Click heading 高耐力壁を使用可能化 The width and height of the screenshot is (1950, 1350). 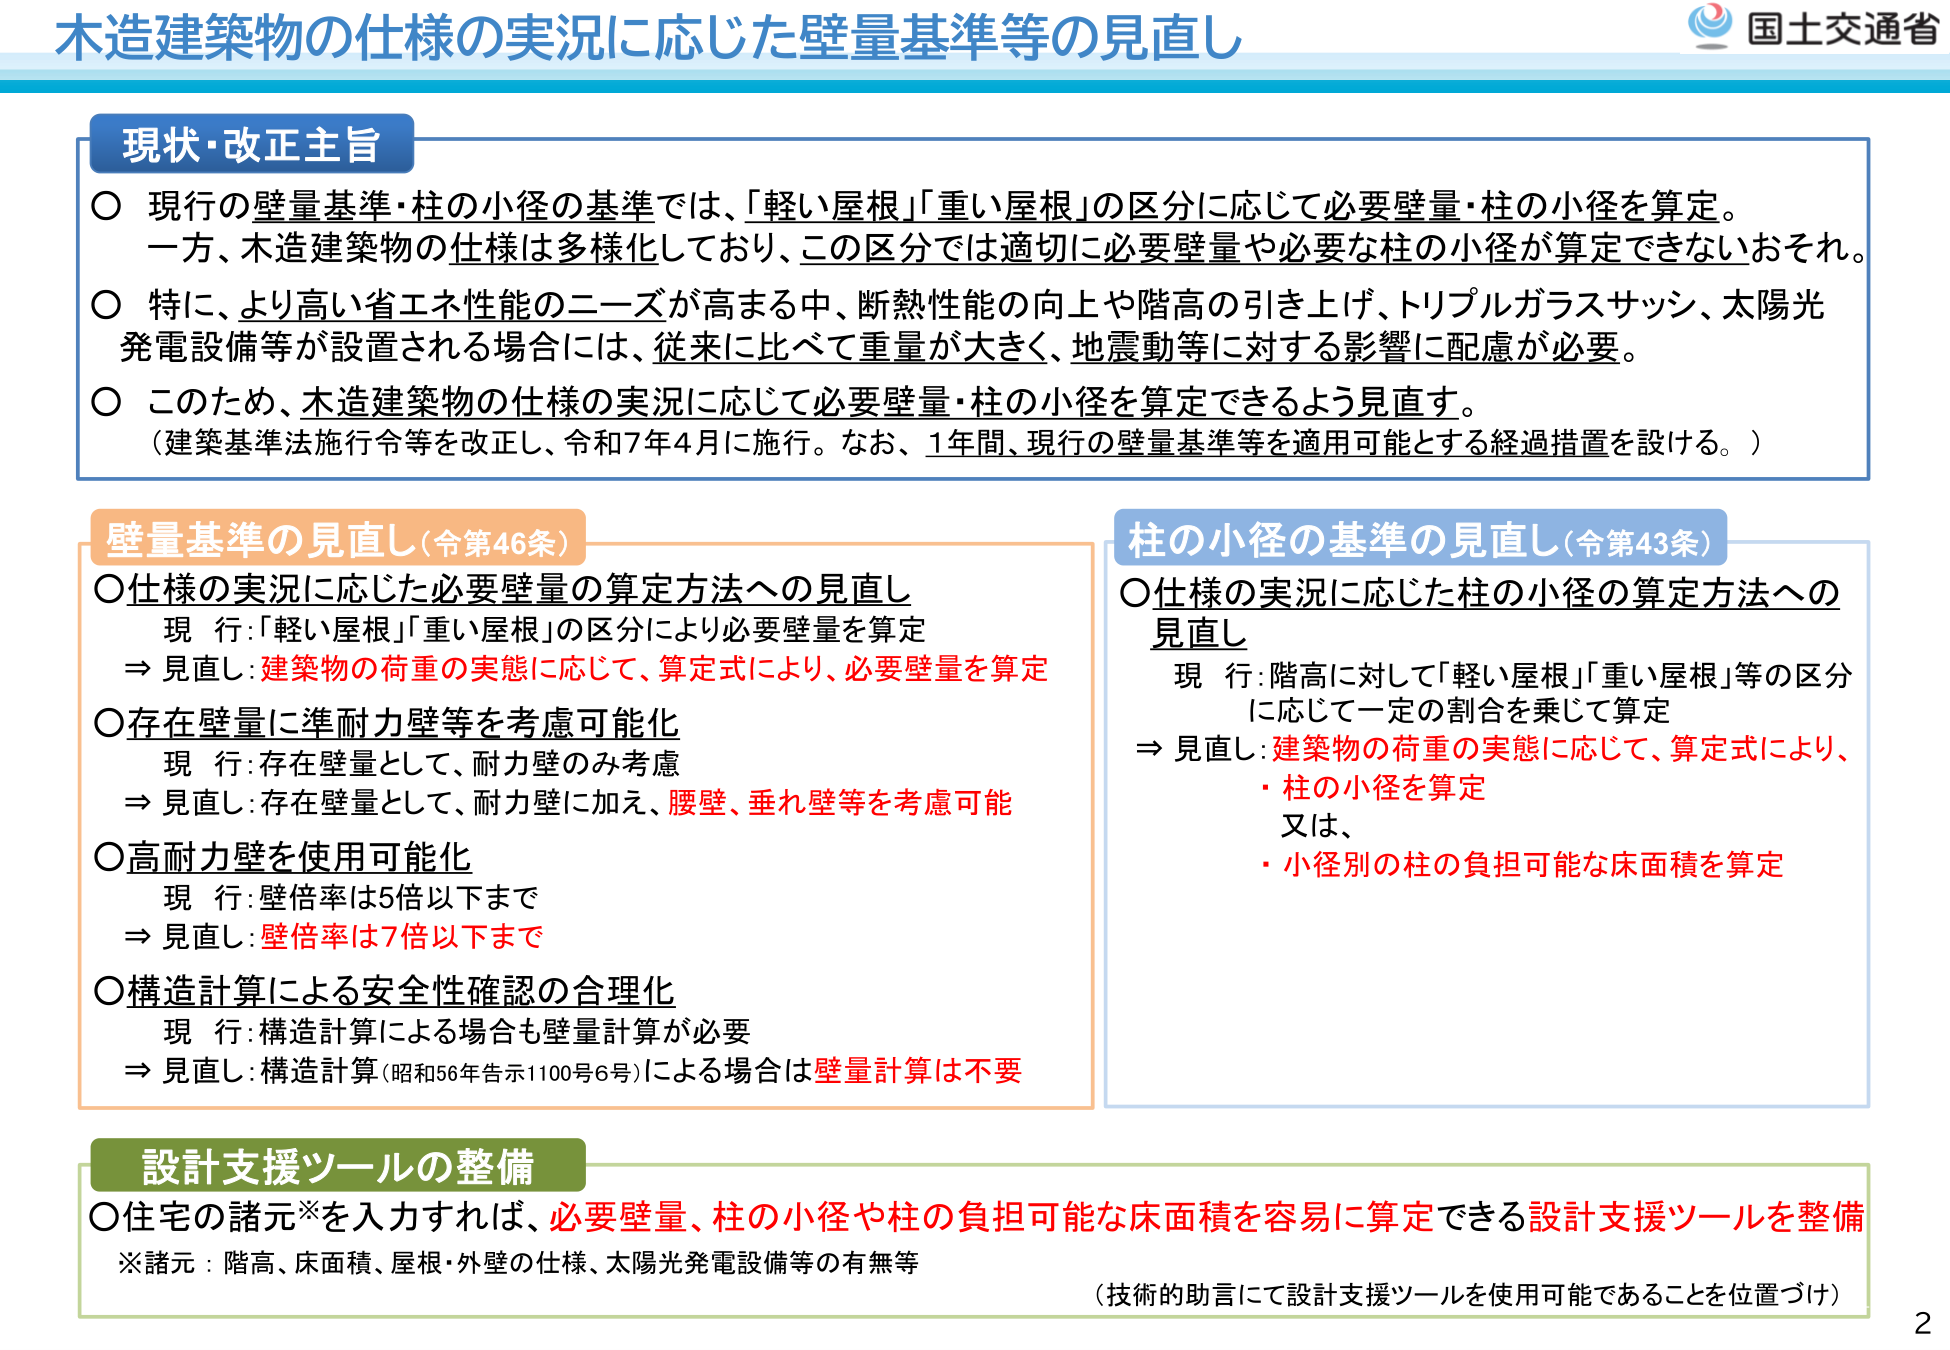(x=299, y=857)
